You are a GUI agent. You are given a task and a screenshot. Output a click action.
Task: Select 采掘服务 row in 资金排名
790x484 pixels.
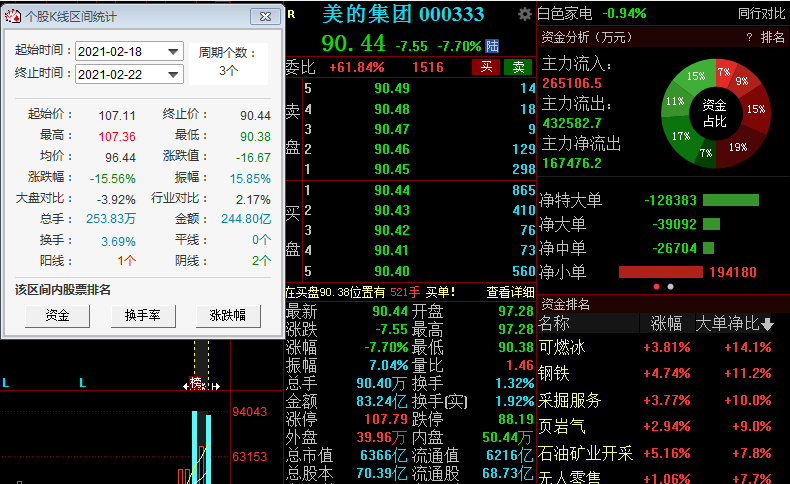tap(662, 400)
